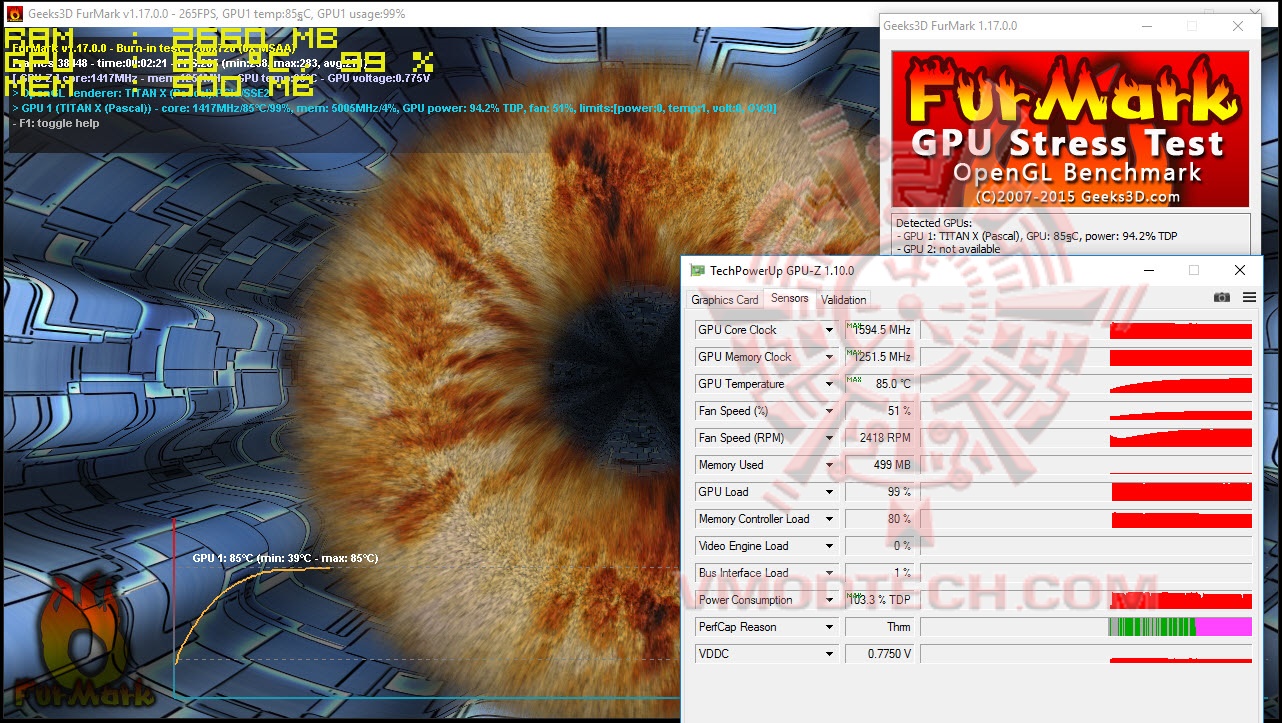The height and width of the screenshot is (723, 1282).
Task: Click the GPU-Z app icon in its title bar
Action: [697, 270]
